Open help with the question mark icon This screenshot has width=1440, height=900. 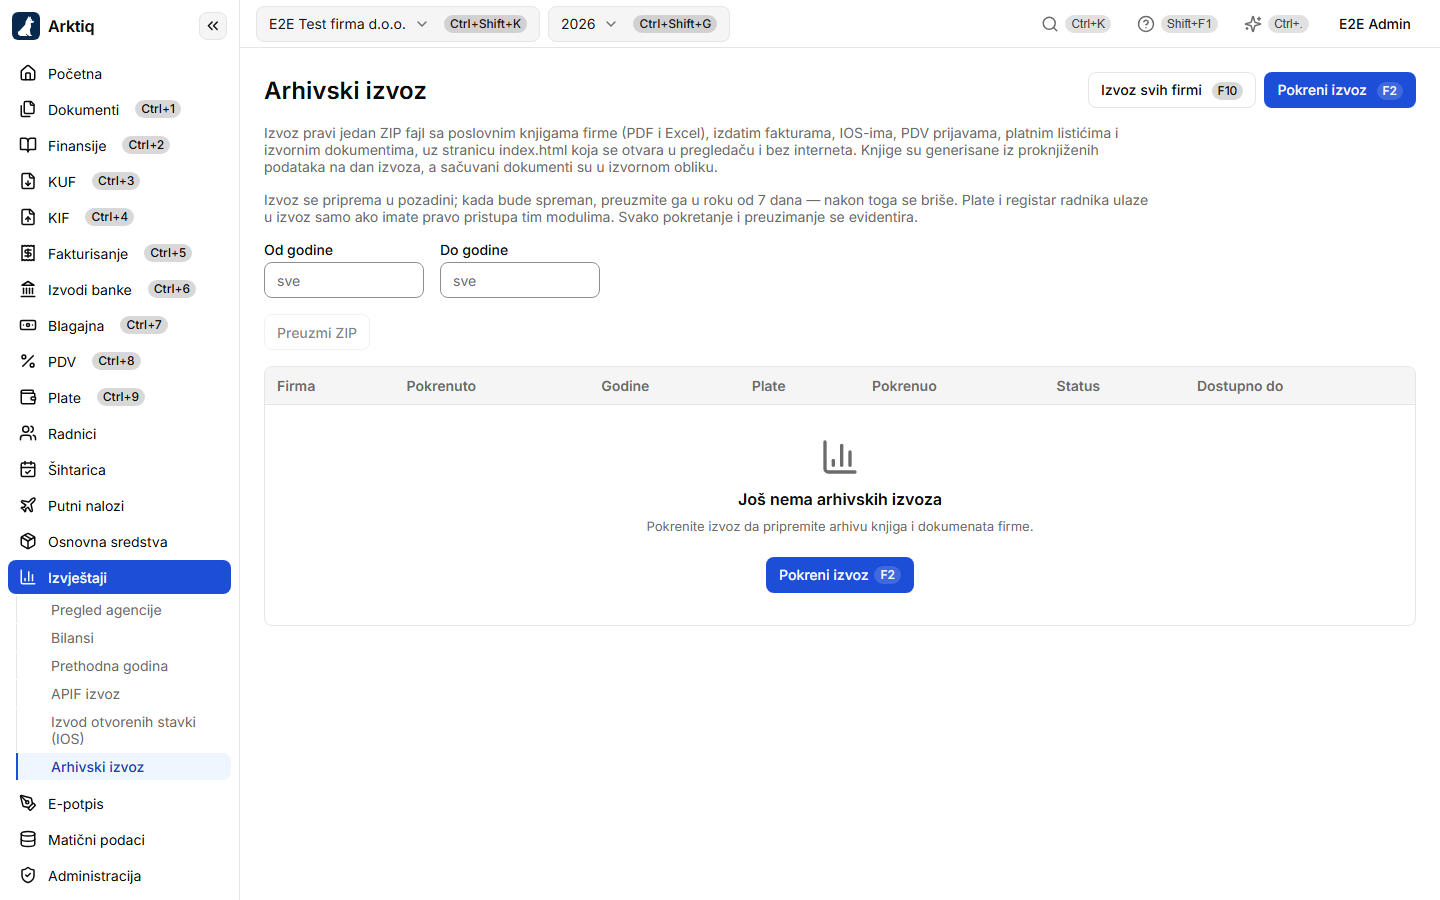[x=1146, y=24]
